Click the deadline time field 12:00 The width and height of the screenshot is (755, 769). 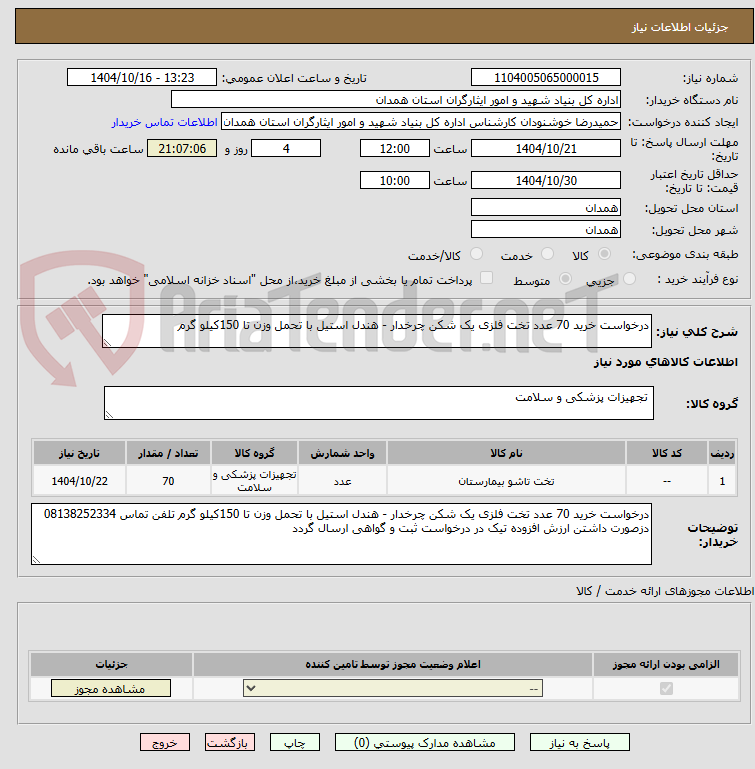tap(394, 149)
